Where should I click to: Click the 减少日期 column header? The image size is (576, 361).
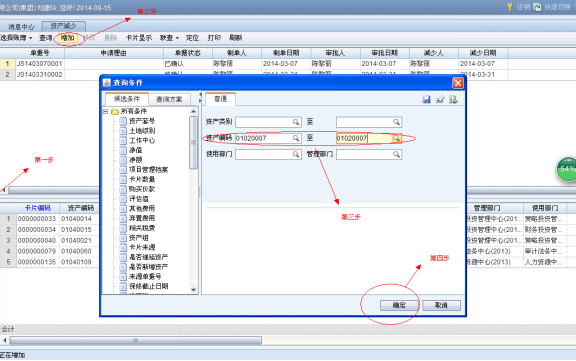(483, 53)
